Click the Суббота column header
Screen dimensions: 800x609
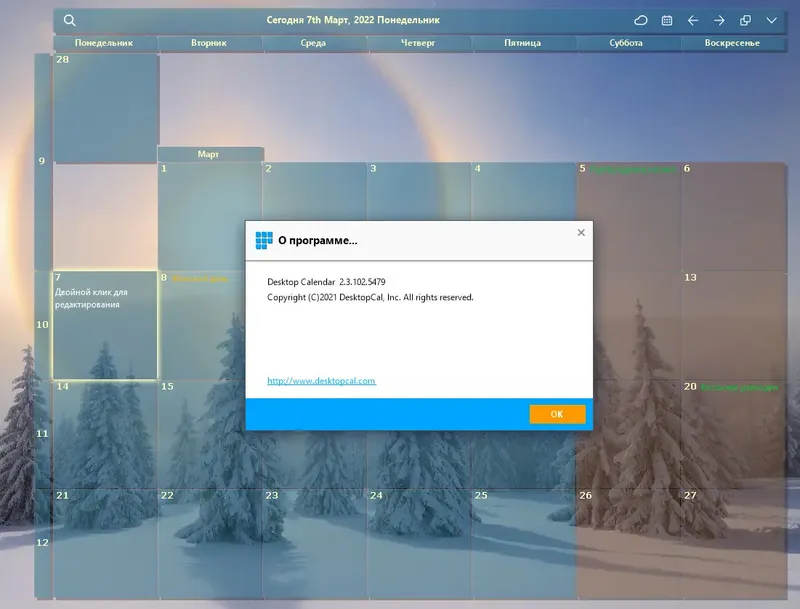coord(626,43)
